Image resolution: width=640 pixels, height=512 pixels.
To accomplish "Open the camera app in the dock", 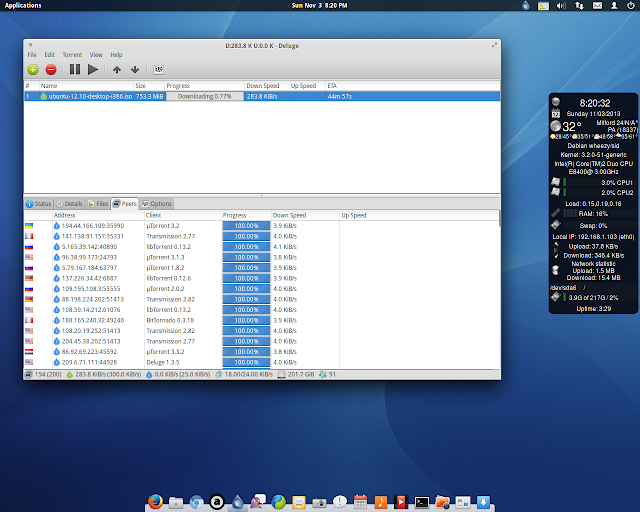I will click(x=319, y=503).
